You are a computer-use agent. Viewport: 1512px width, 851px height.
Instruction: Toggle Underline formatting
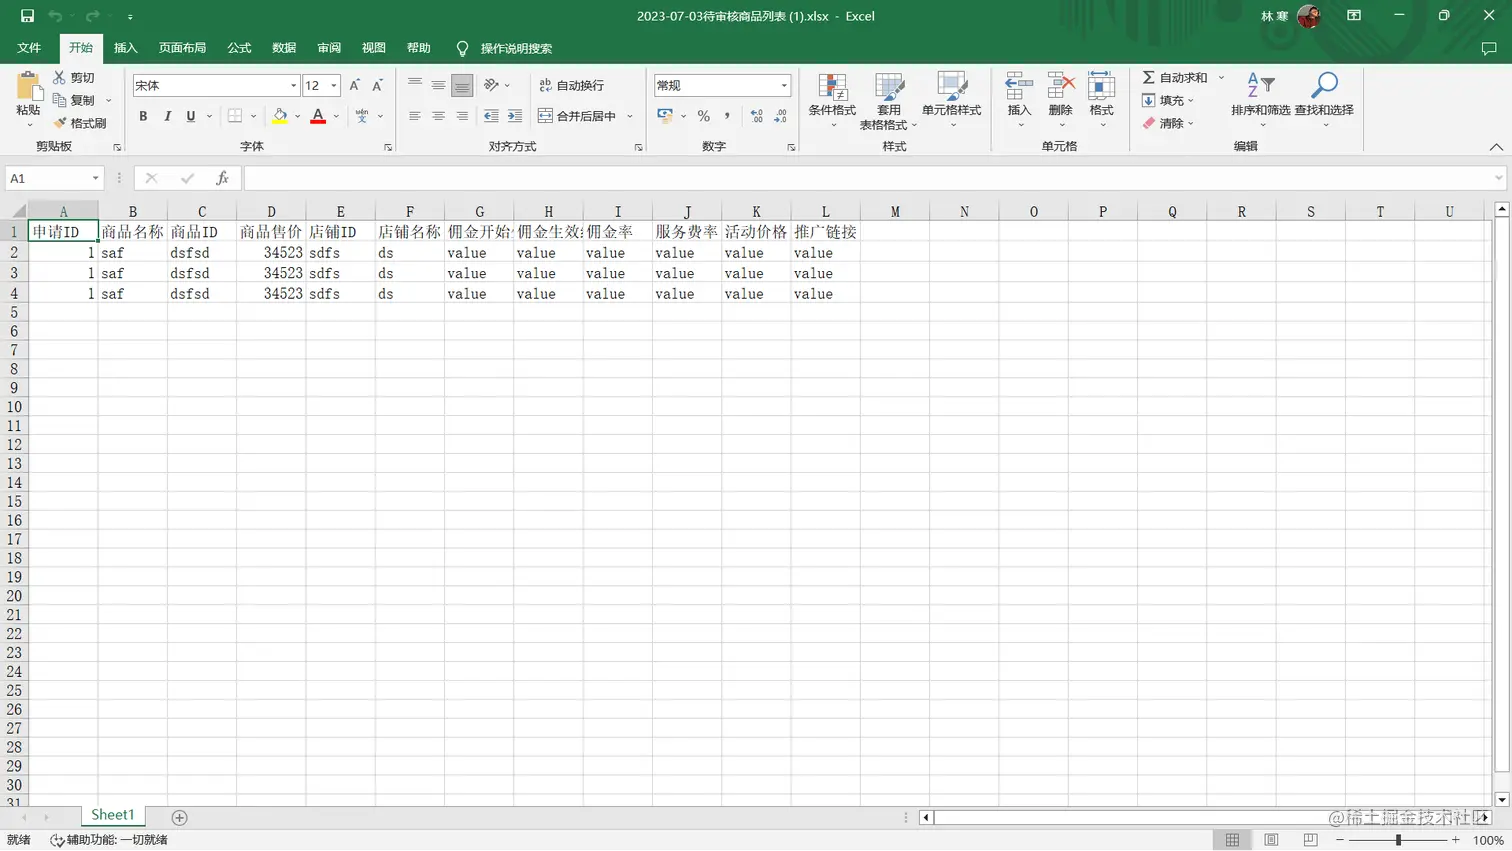pos(191,116)
